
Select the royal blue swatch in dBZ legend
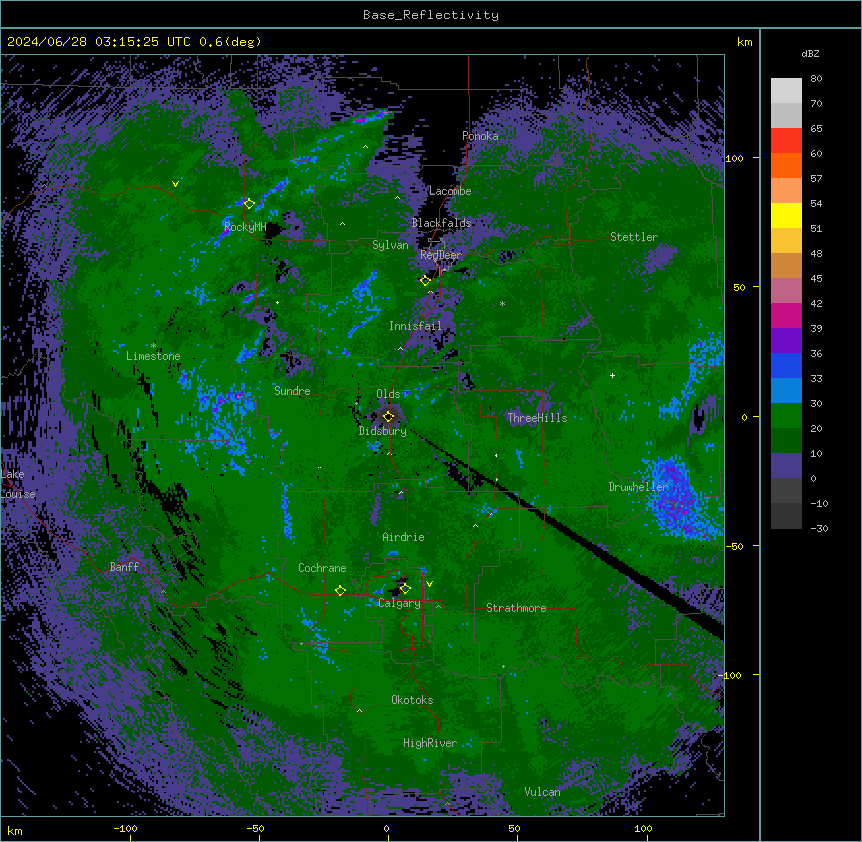coord(786,365)
